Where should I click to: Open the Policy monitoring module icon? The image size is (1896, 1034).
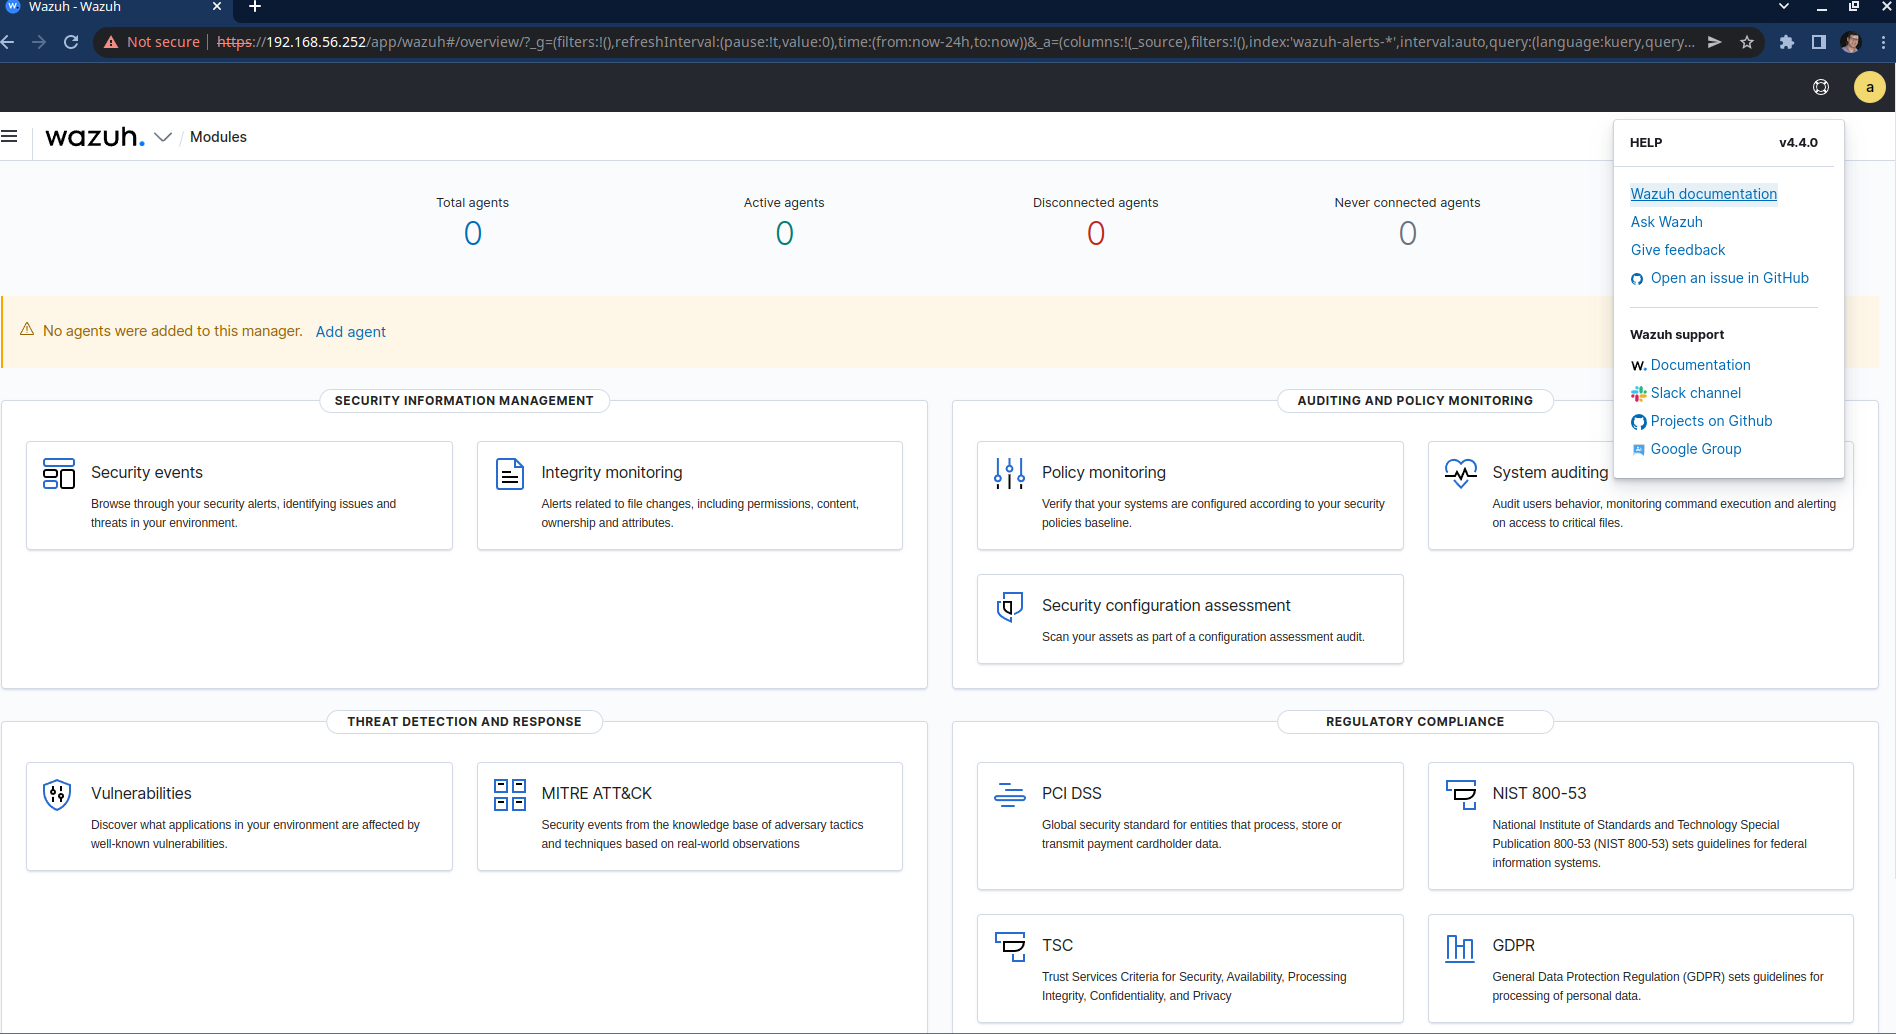click(x=1009, y=473)
